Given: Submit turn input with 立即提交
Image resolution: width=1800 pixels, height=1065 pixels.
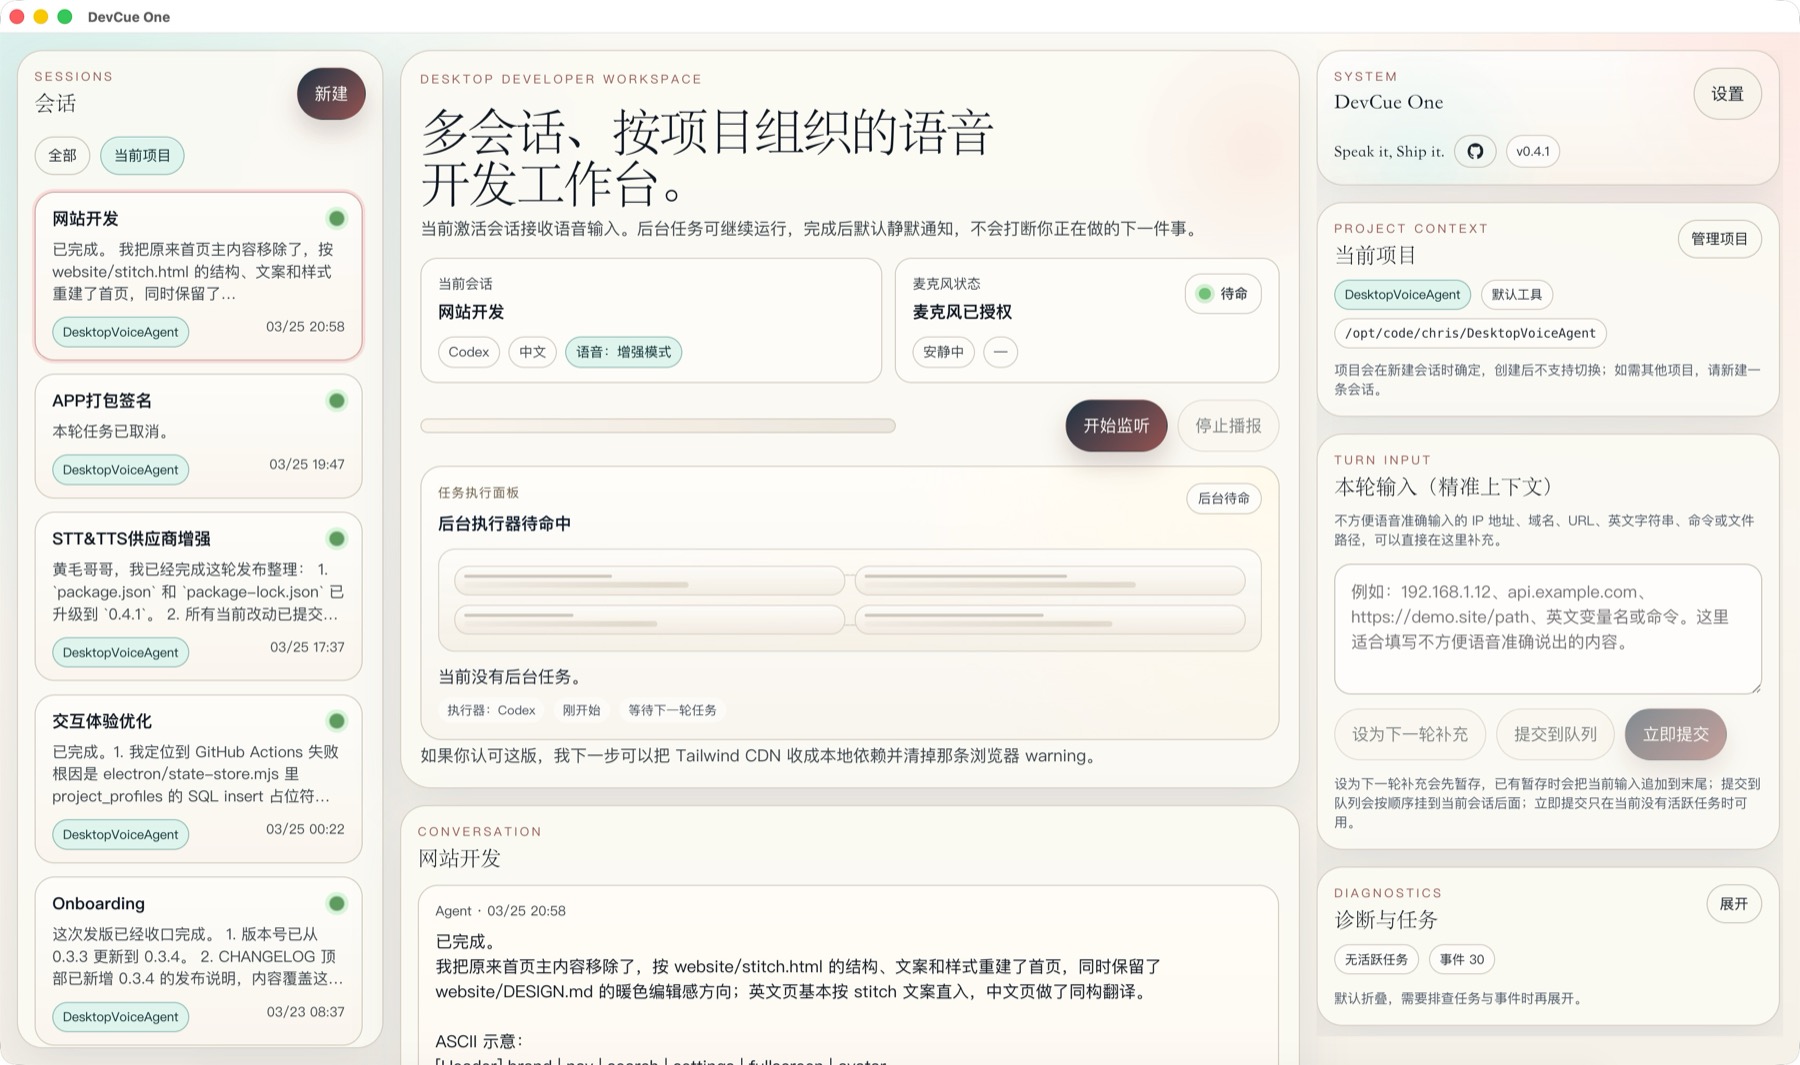Looking at the screenshot, I should click(1675, 733).
